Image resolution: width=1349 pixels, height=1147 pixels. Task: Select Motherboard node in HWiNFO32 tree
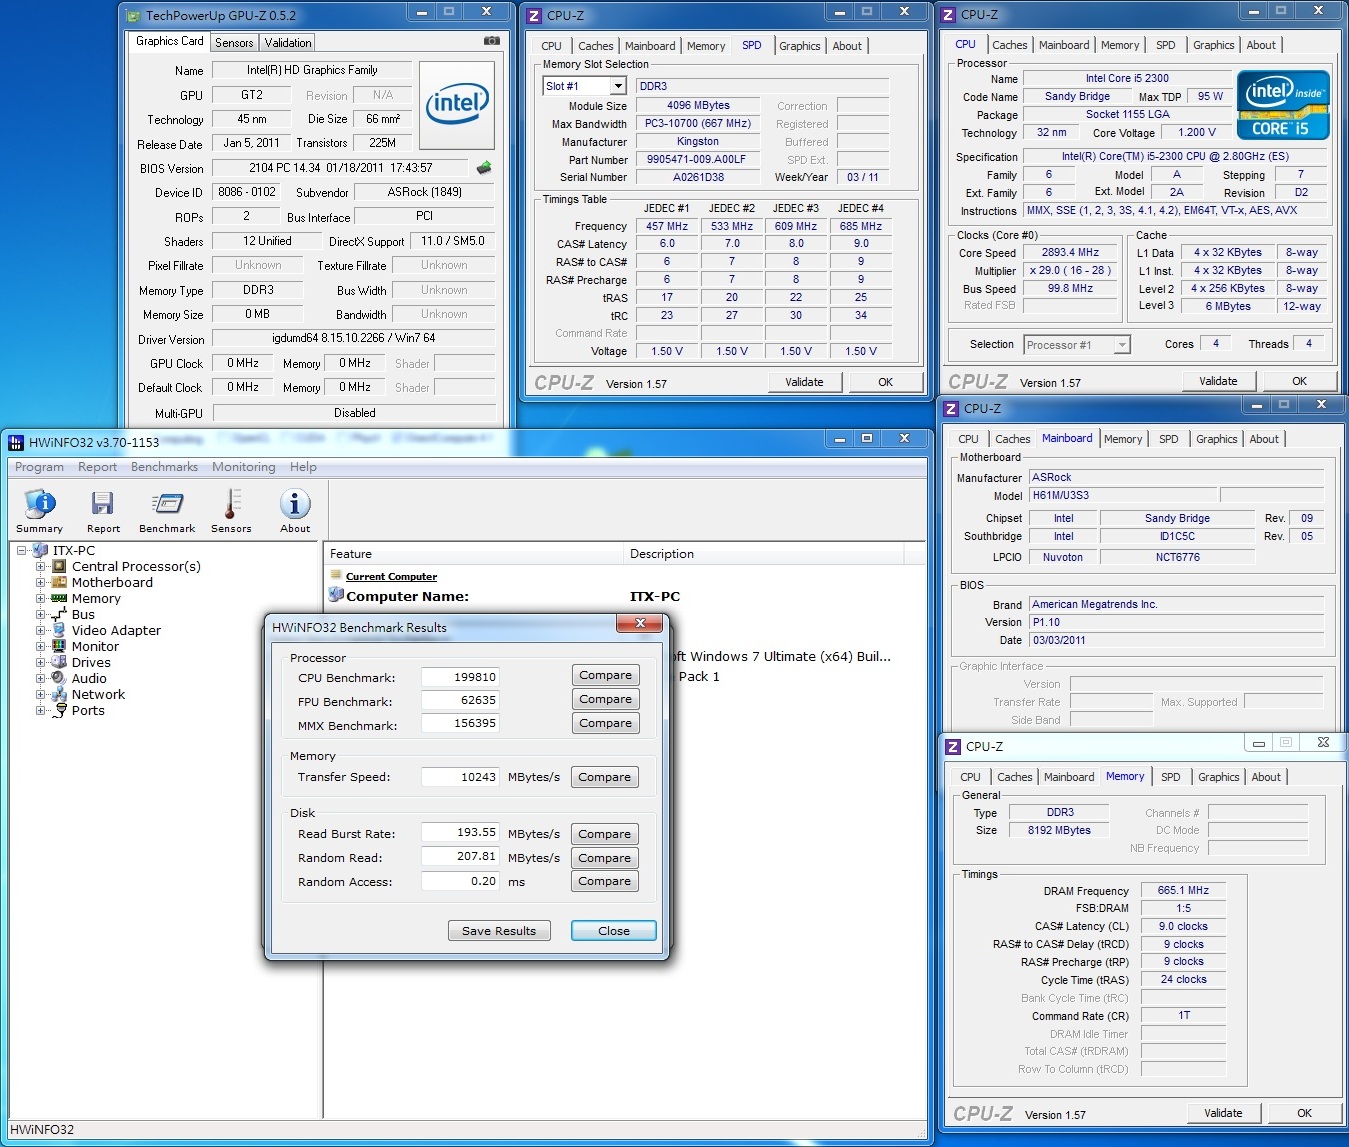tap(112, 582)
